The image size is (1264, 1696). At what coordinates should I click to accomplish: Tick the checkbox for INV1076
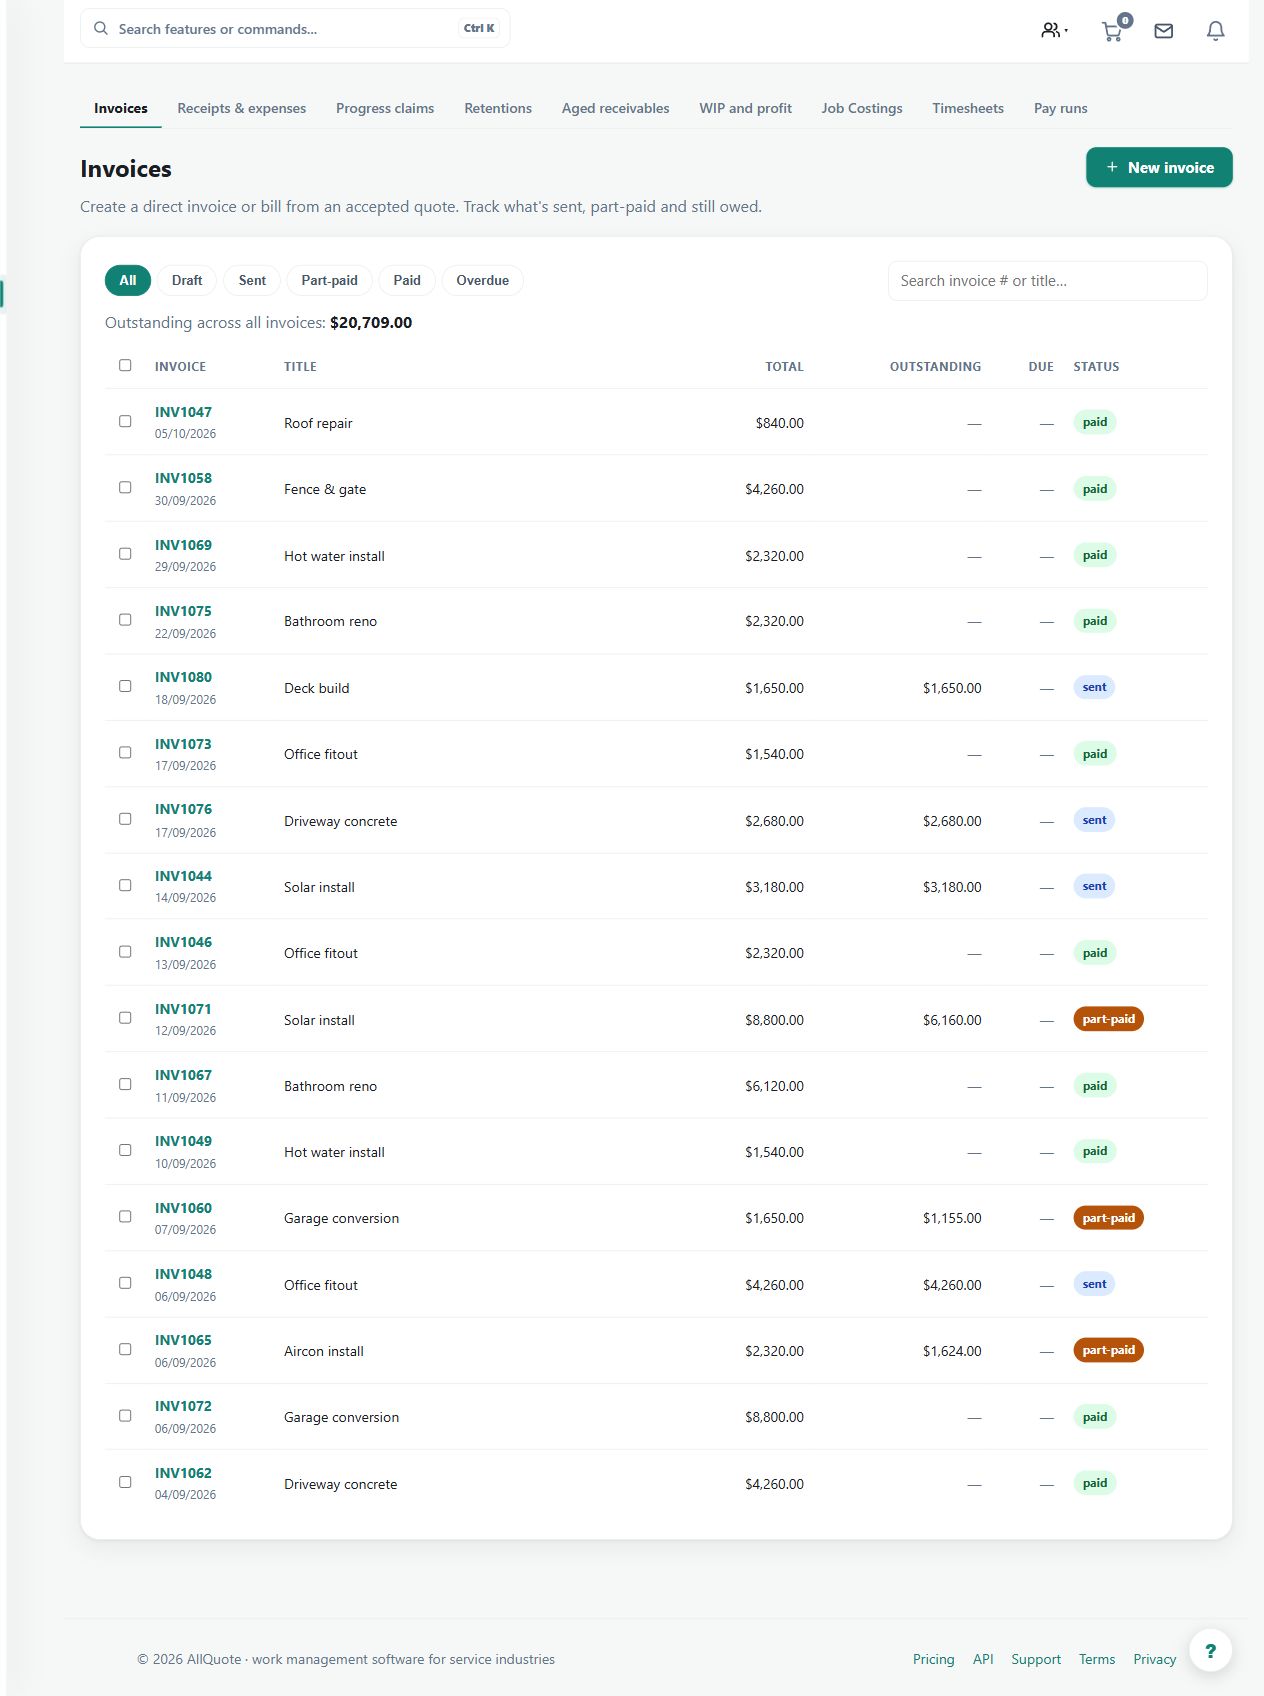(x=125, y=819)
